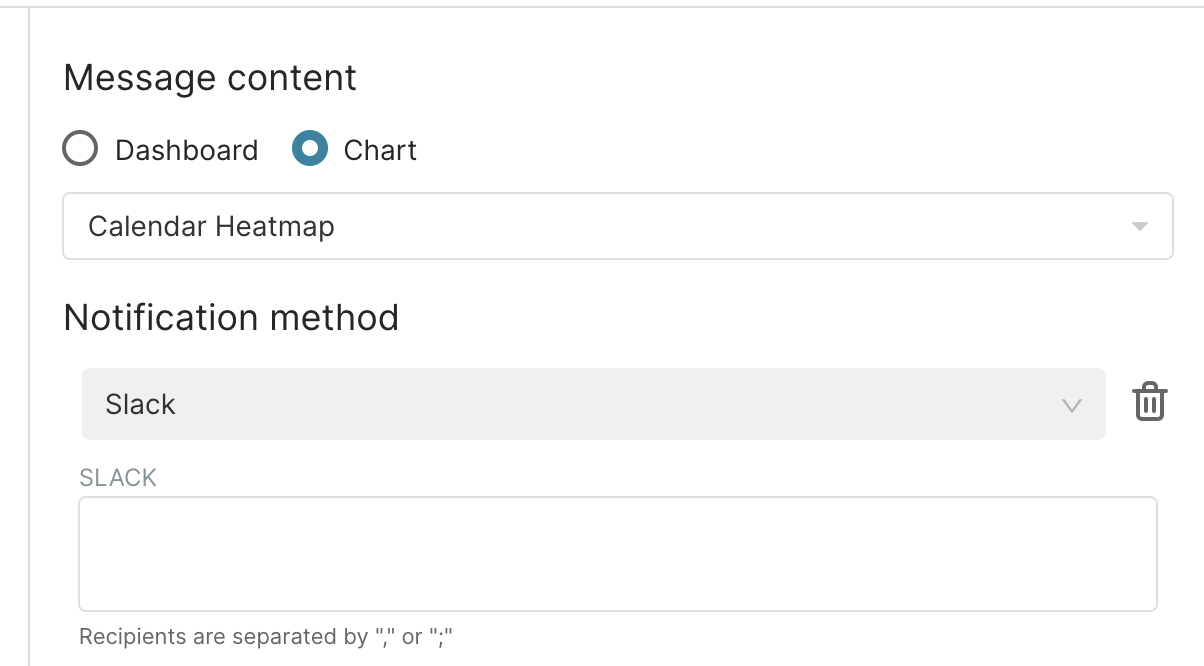The height and width of the screenshot is (666, 1204).
Task: Click the "Slack" selected value text
Action: tap(140, 404)
